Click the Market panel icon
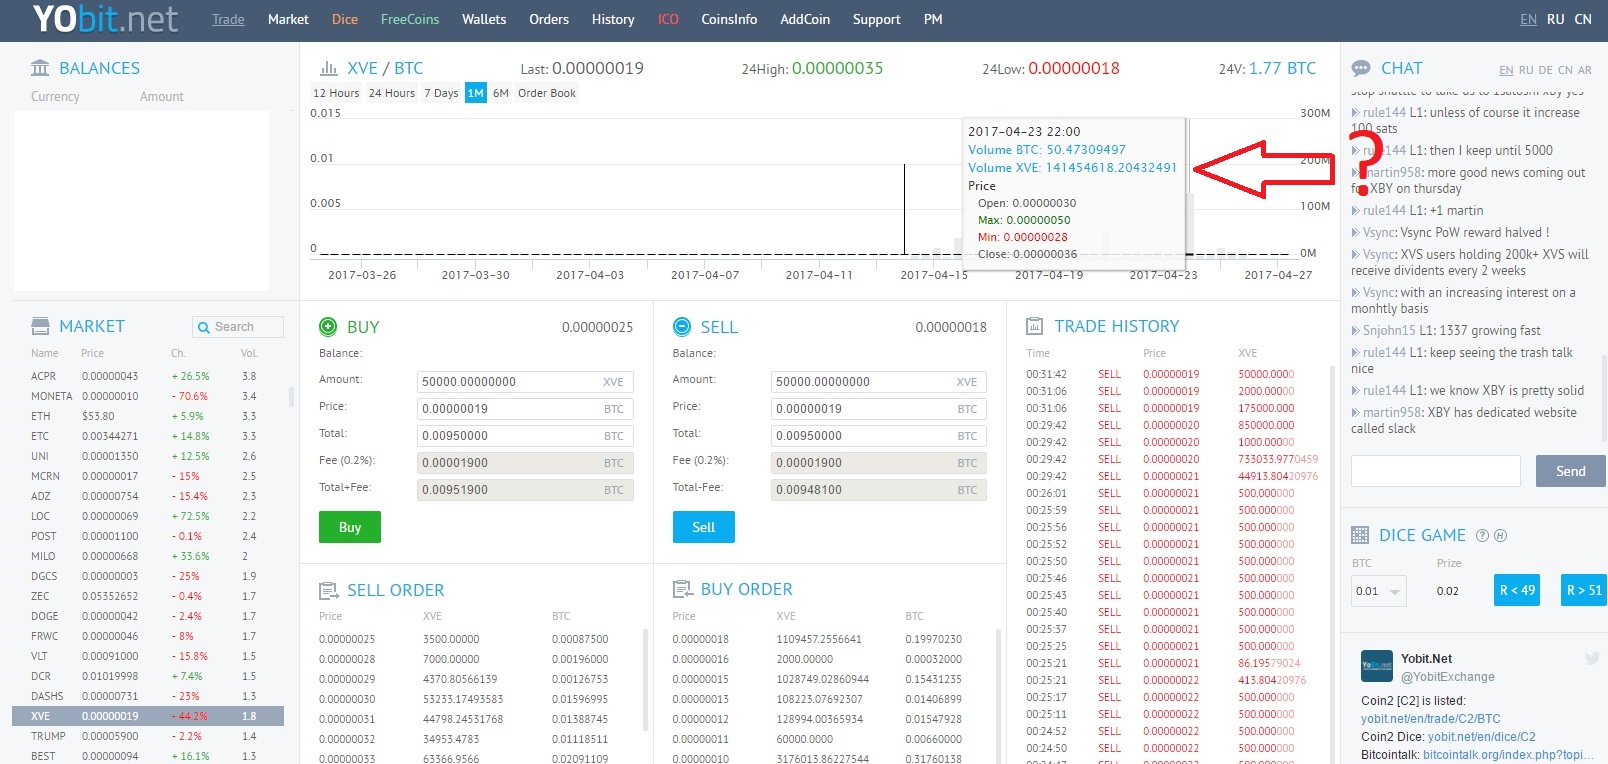 pos(40,326)
